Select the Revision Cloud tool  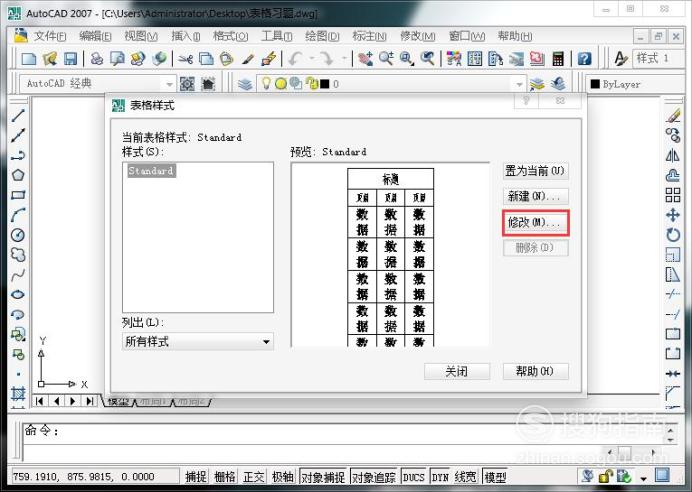click(18, 255)
